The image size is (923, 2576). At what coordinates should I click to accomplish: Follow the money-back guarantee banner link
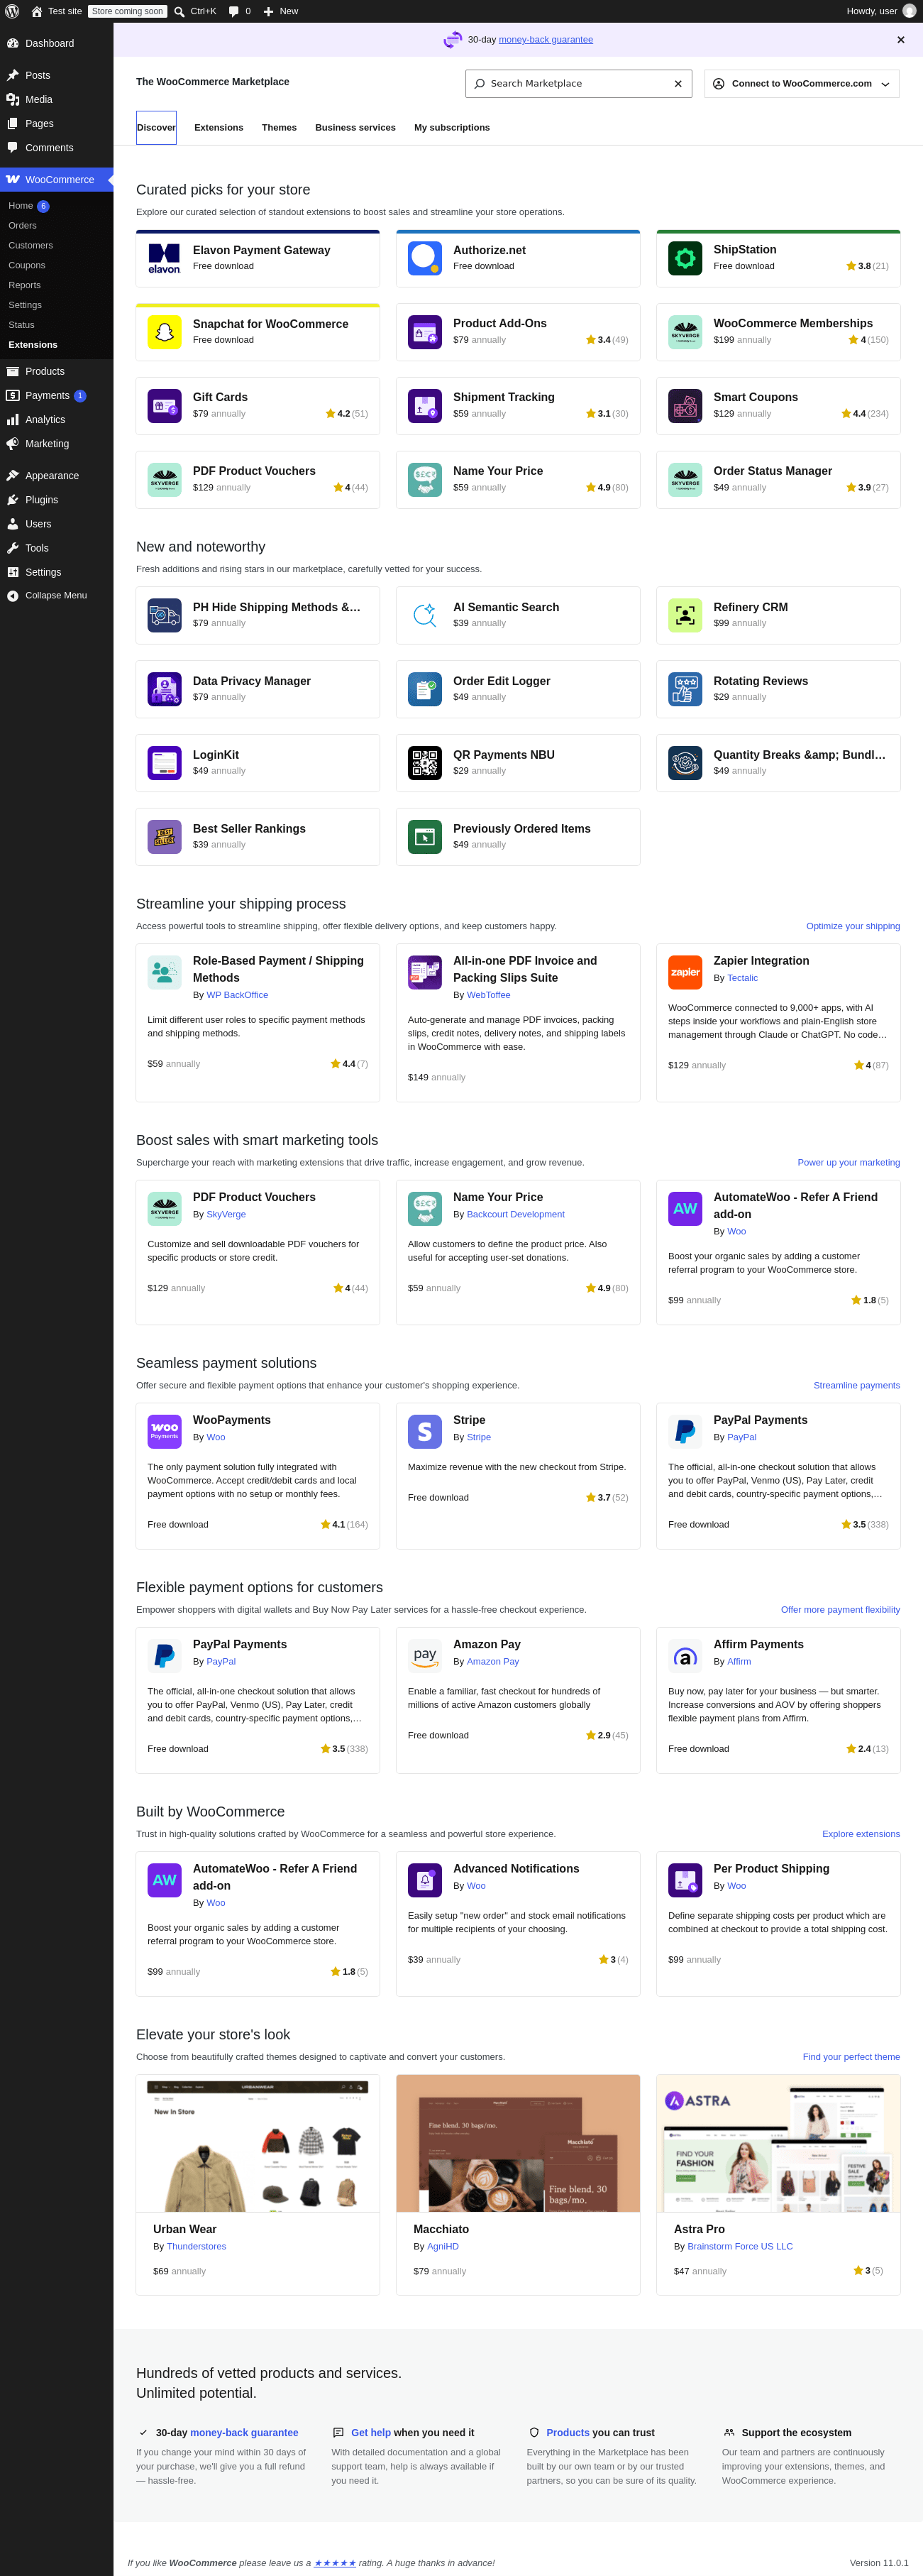[x=545, y=40]
